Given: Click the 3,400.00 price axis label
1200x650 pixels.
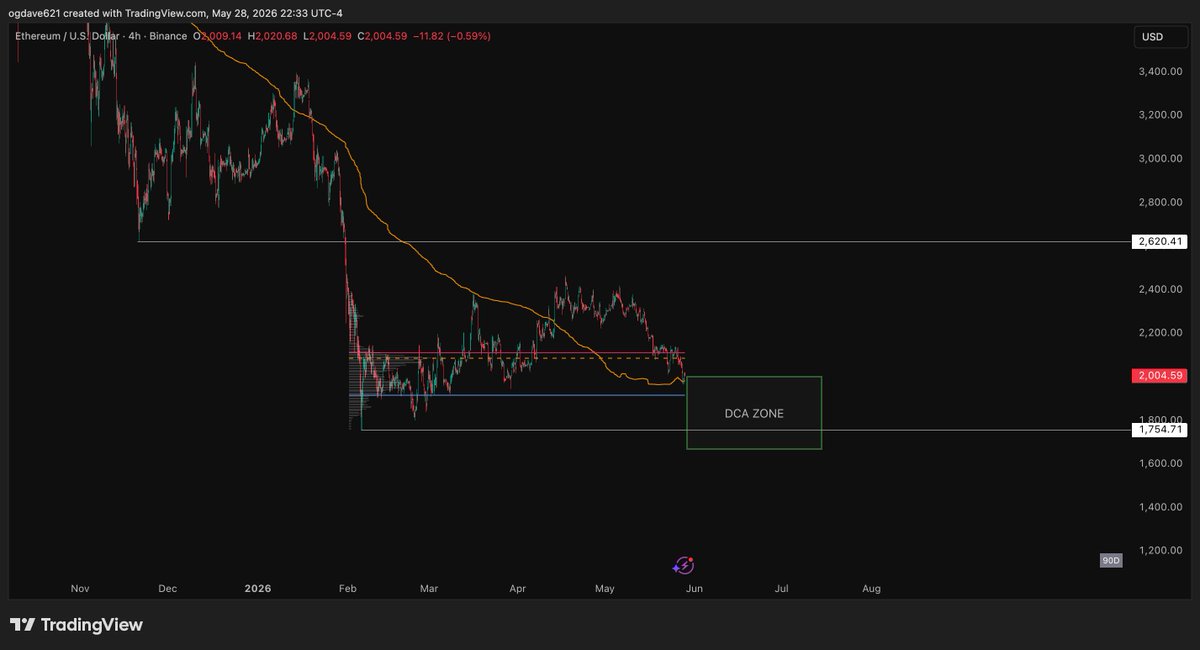Looking at the screenshot, I should point(1161,71).
